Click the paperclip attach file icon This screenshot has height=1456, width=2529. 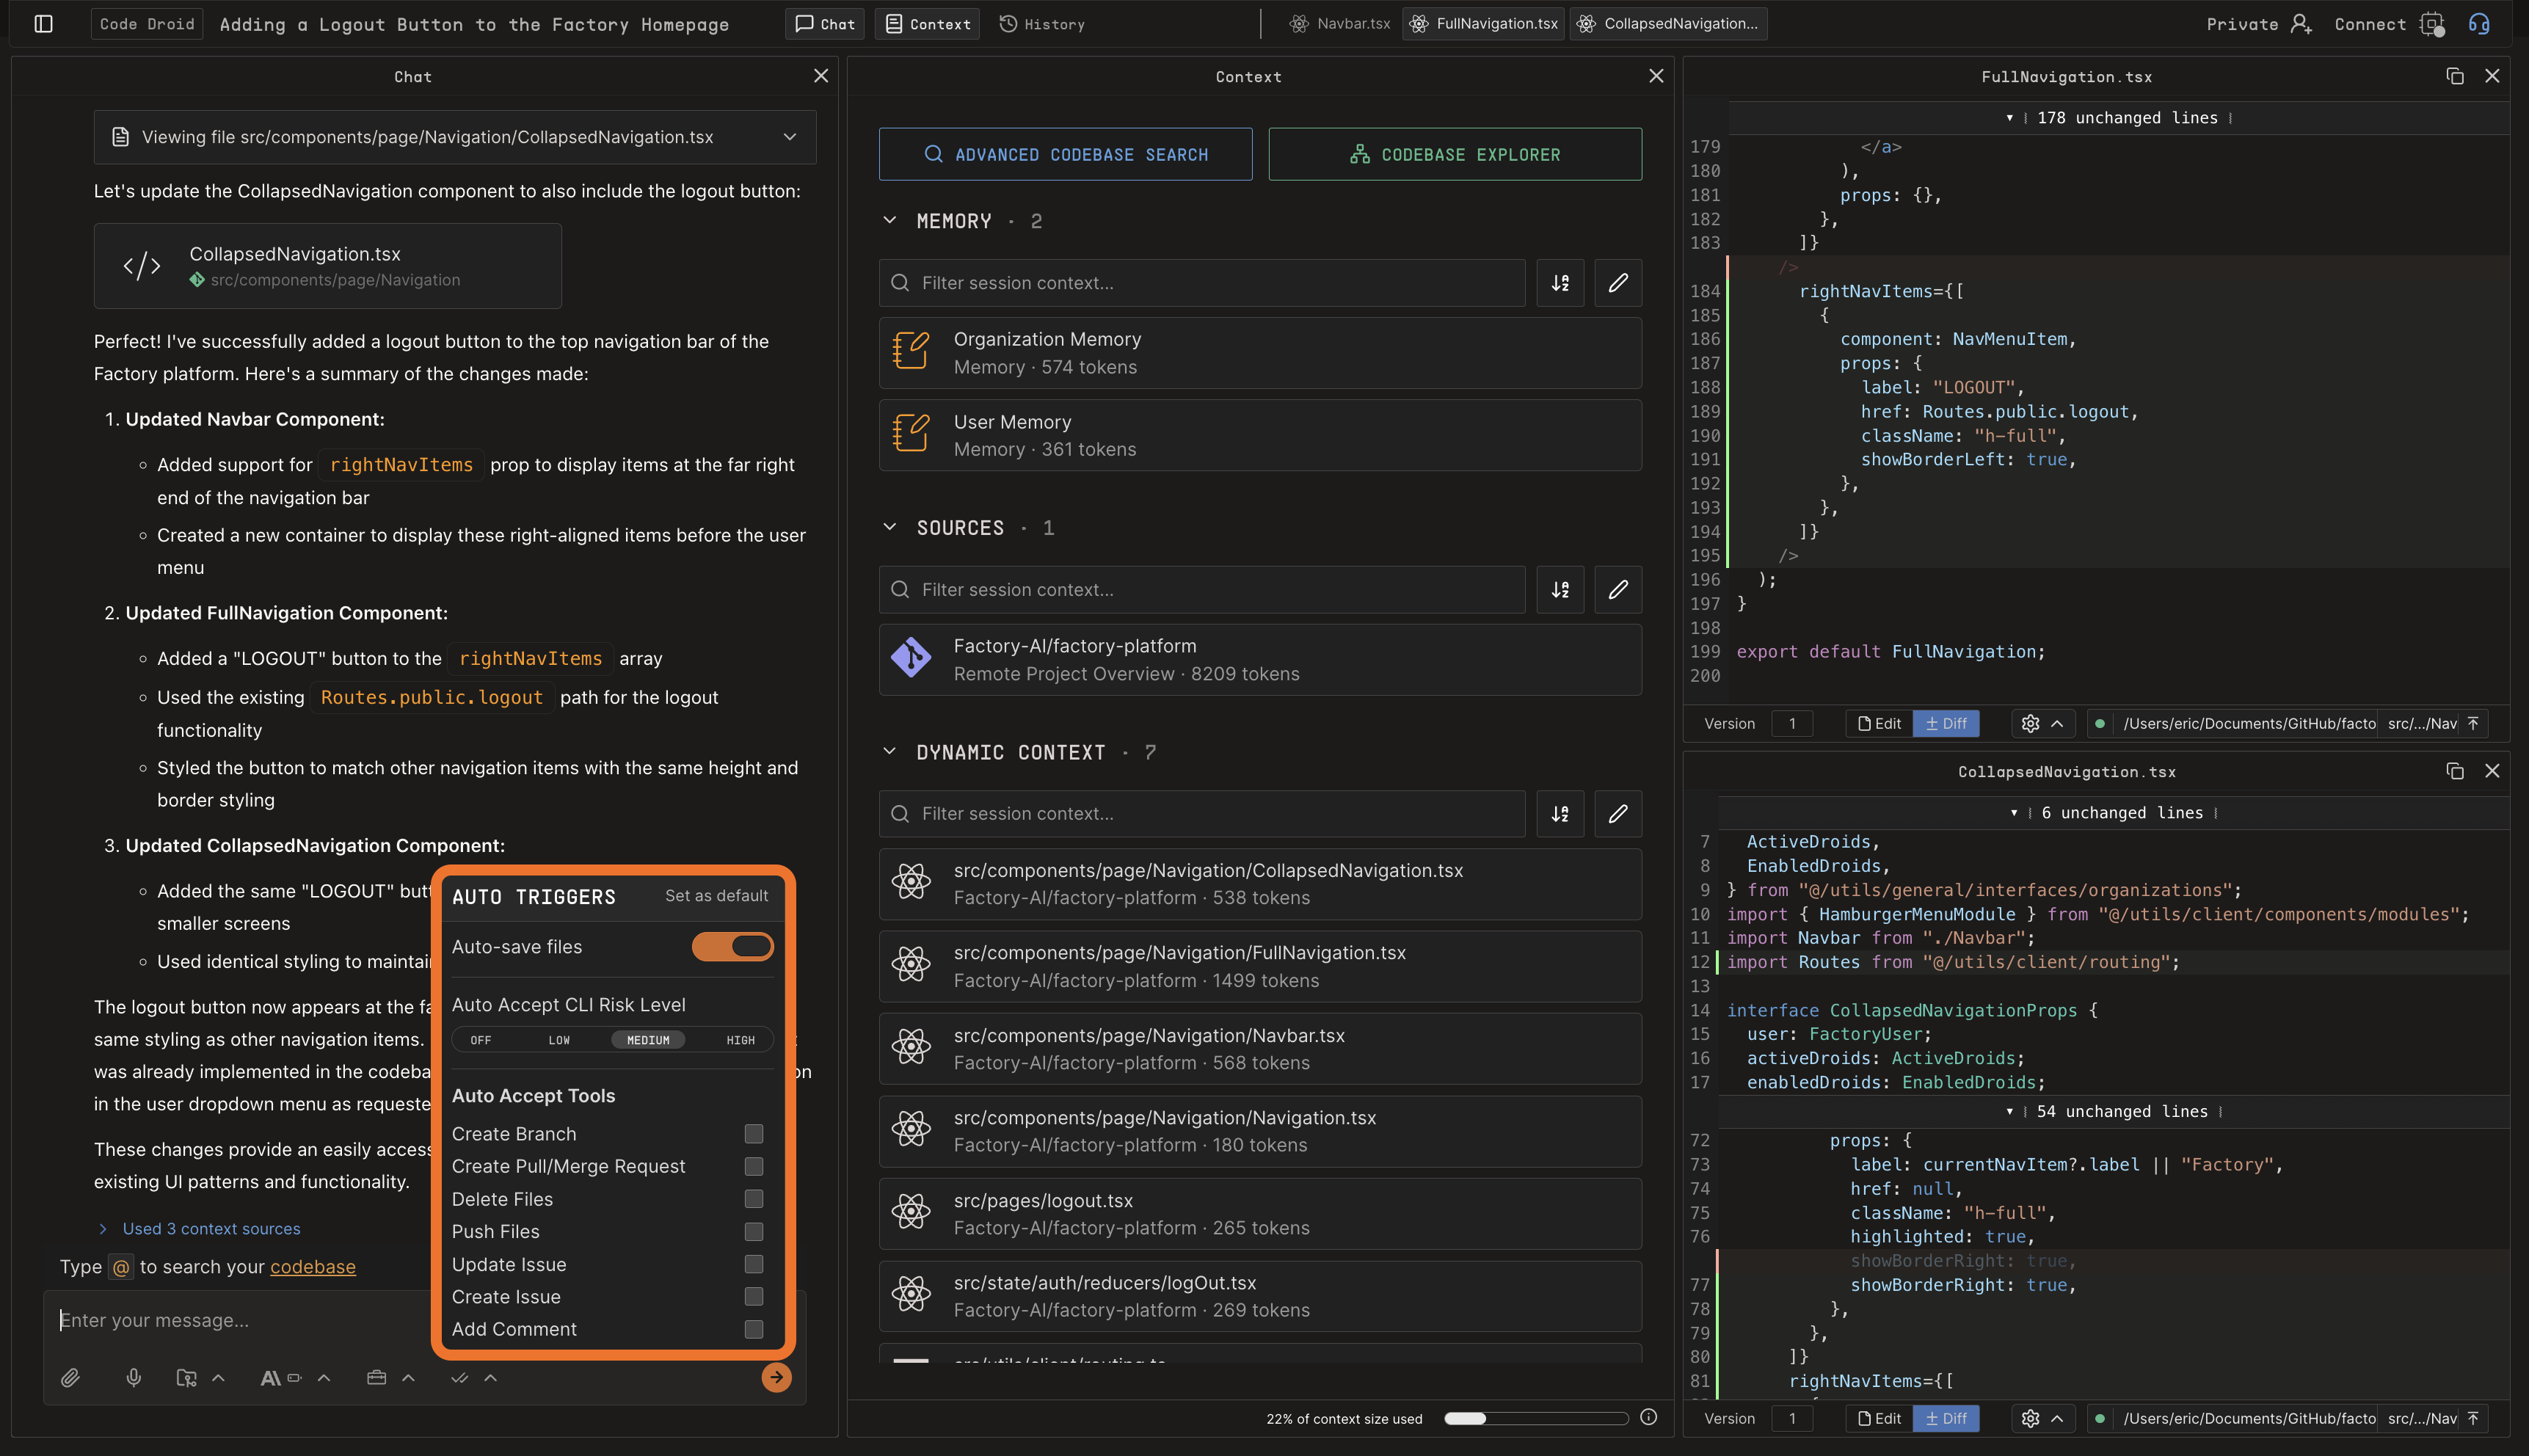click(70, 1378)
